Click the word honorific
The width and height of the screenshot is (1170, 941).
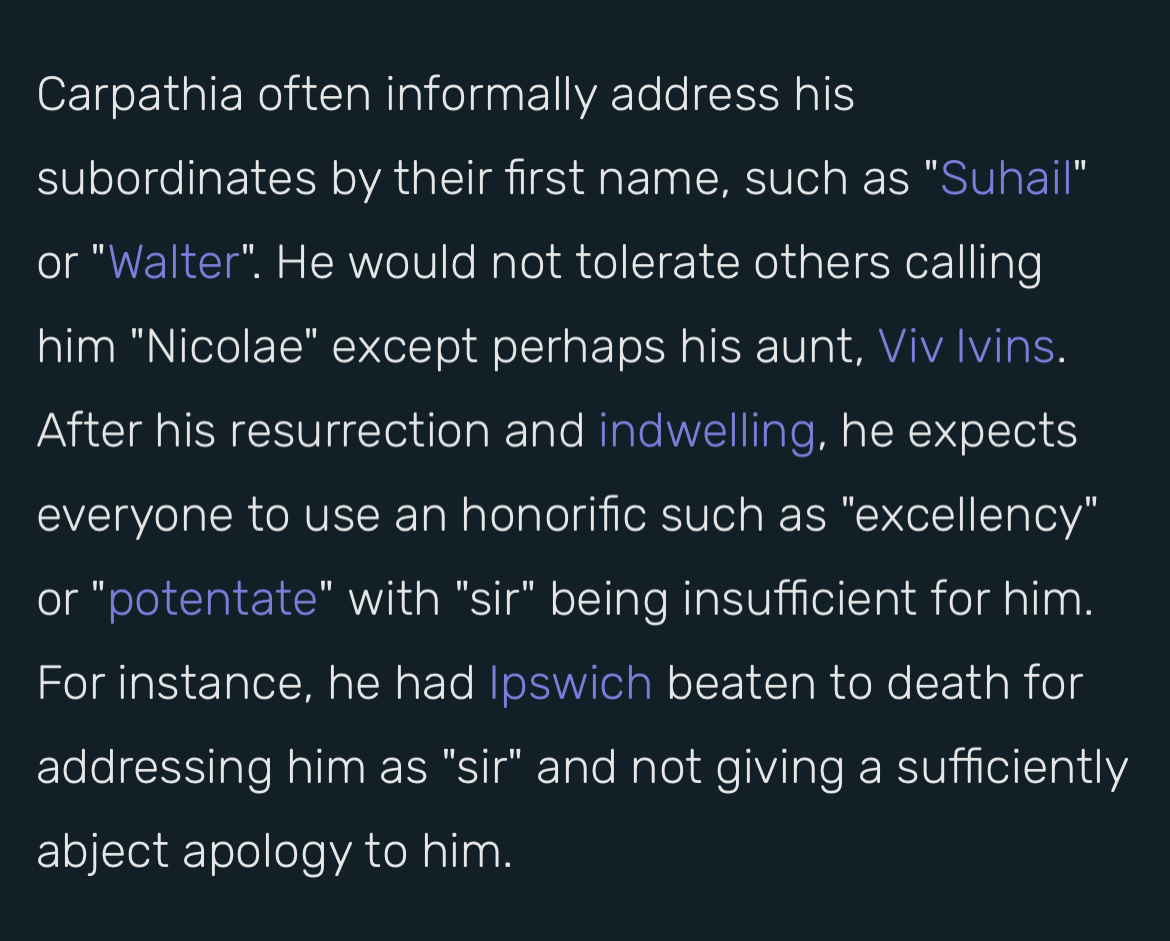[x=554, y=515]
